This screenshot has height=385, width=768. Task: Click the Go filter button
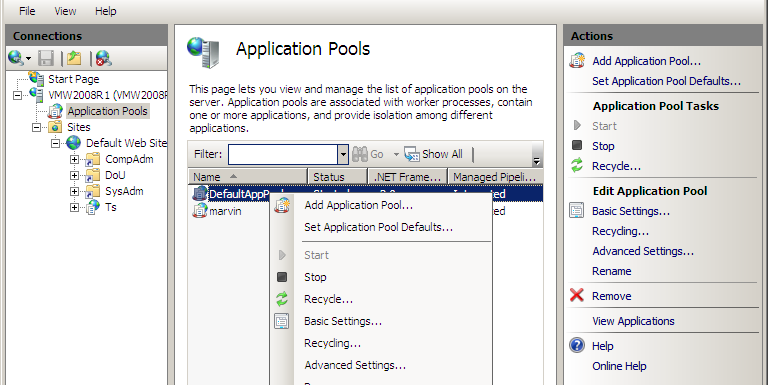click(368, 154)
